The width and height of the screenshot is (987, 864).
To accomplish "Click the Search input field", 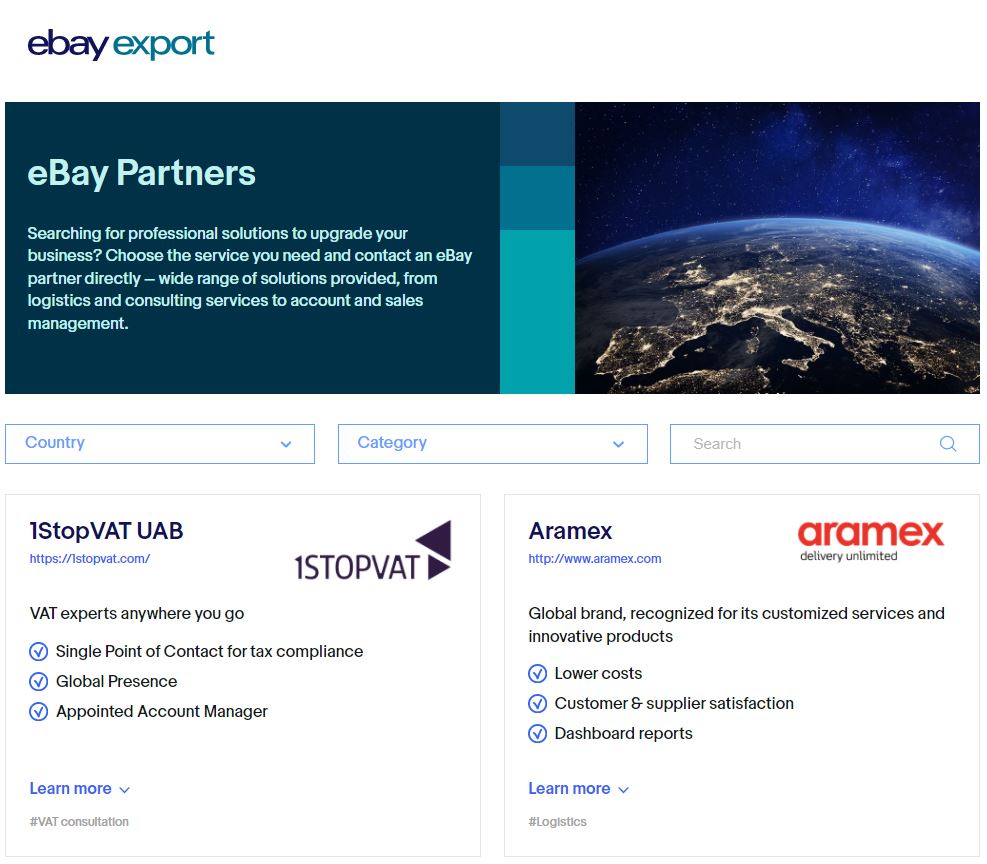I will click(825, 444).
